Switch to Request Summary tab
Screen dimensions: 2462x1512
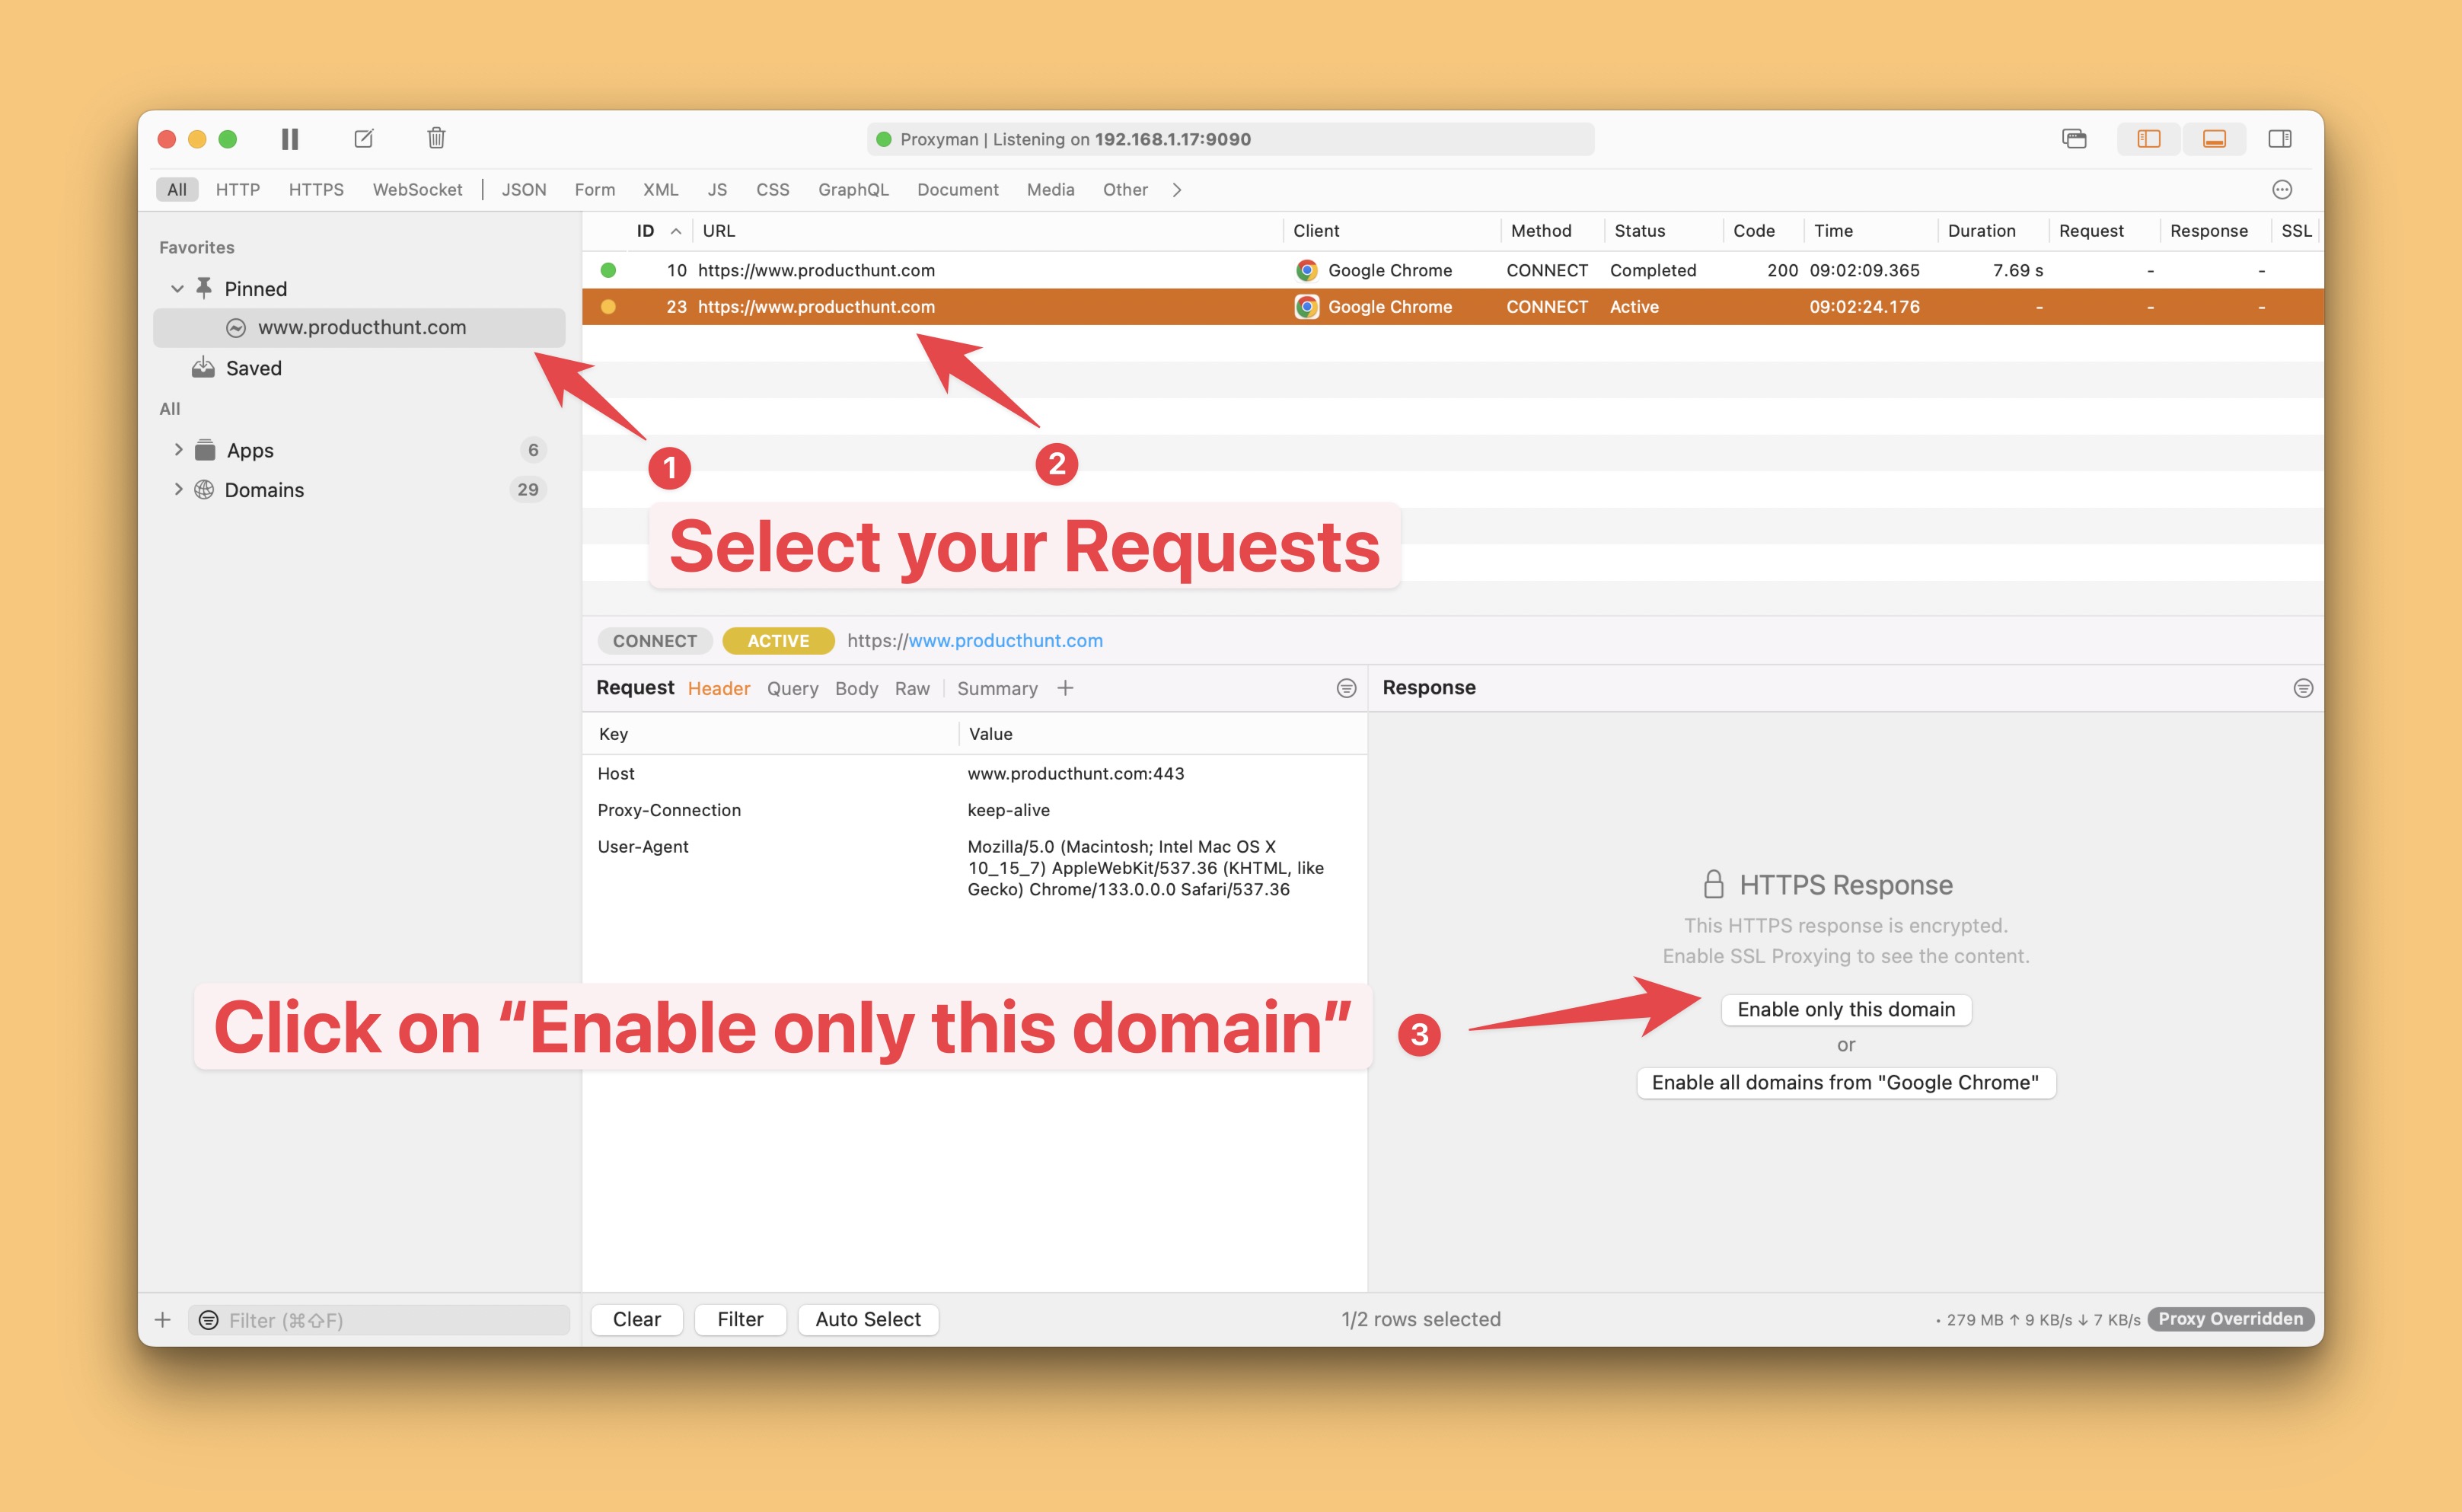tap(997, 688)
